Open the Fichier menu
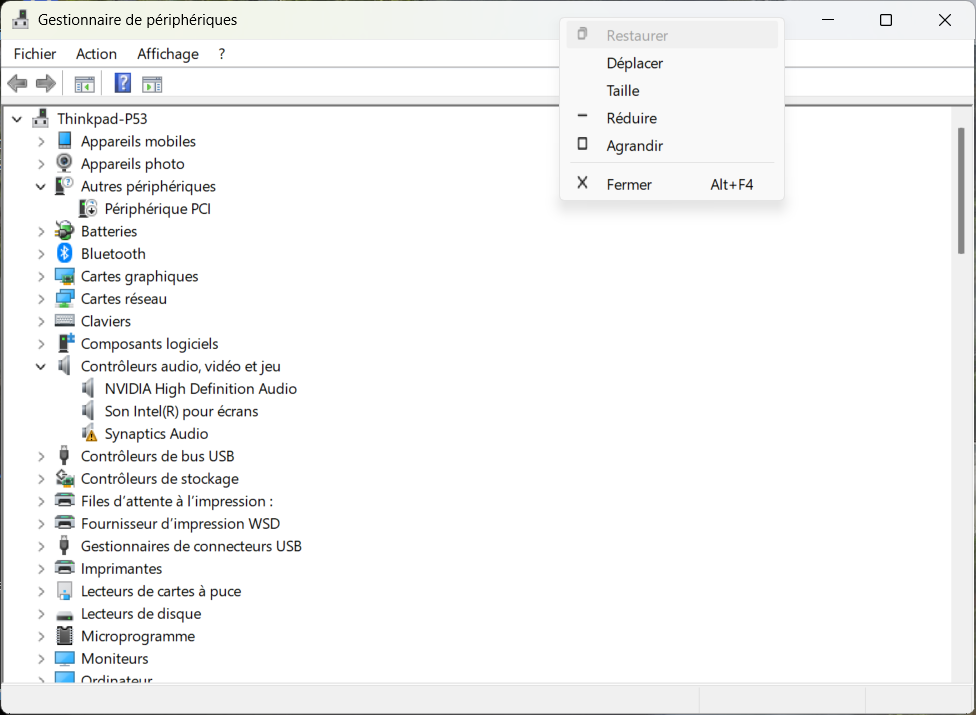 pyautogui.click(x=35, y=54)
